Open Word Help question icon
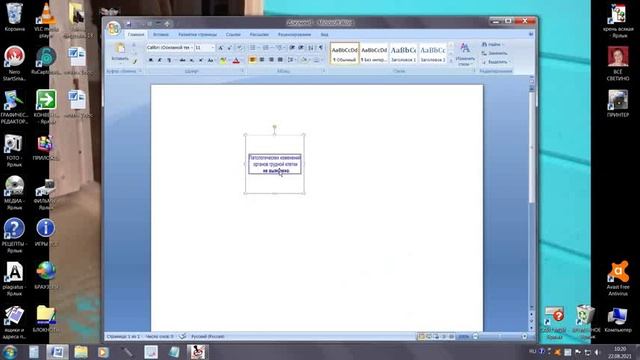This screenshot has width=640, height=360. point(531,34)
